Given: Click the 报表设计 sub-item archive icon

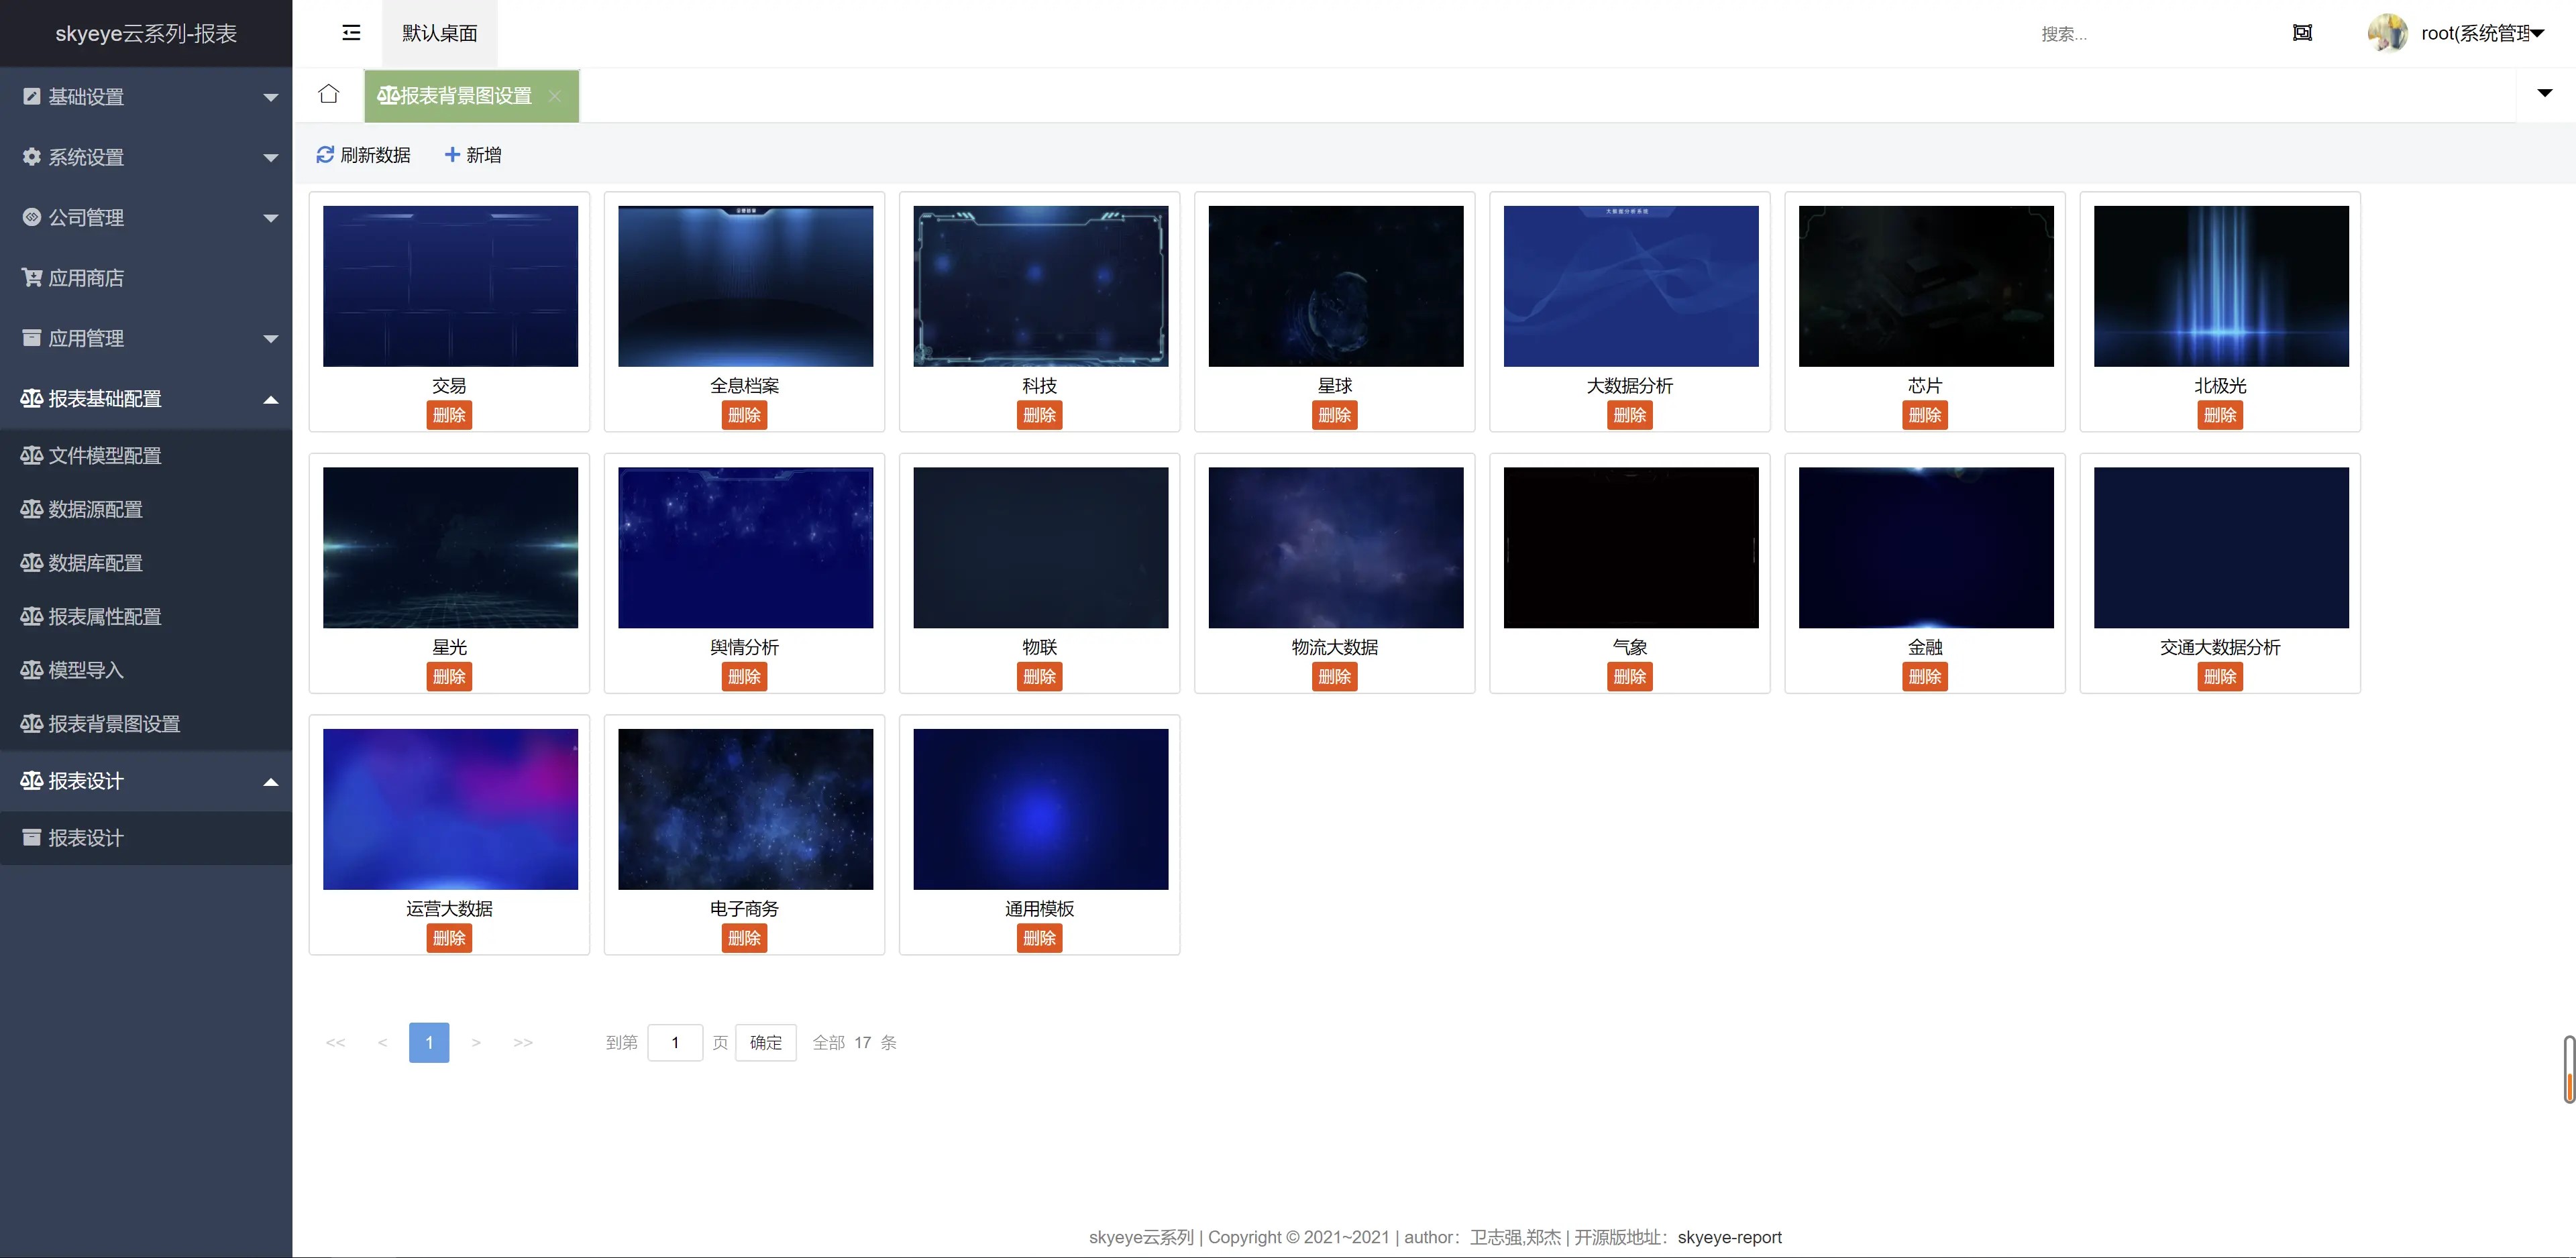Looking at the screenshot, I should click(x=32, y=838).
